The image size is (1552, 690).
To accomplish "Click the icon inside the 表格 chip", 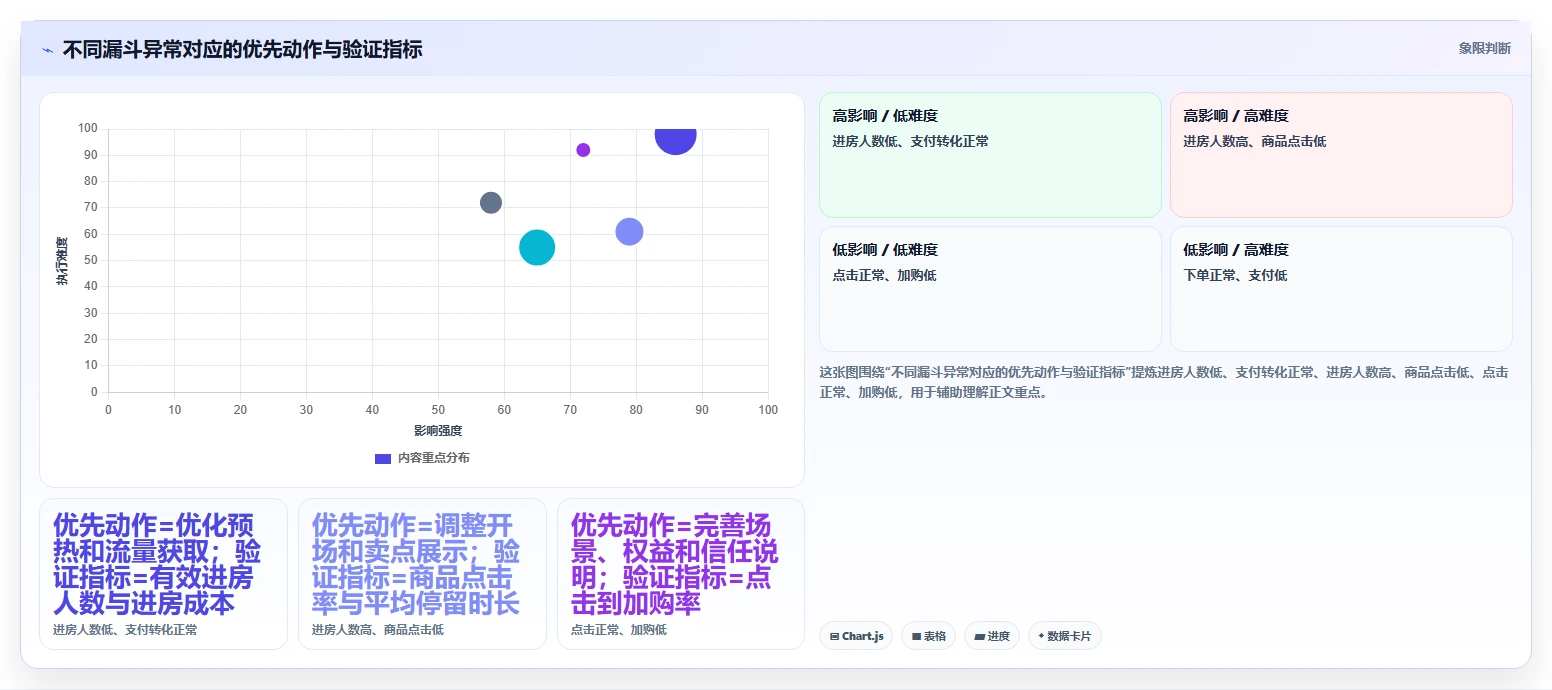I will (916, 636).
